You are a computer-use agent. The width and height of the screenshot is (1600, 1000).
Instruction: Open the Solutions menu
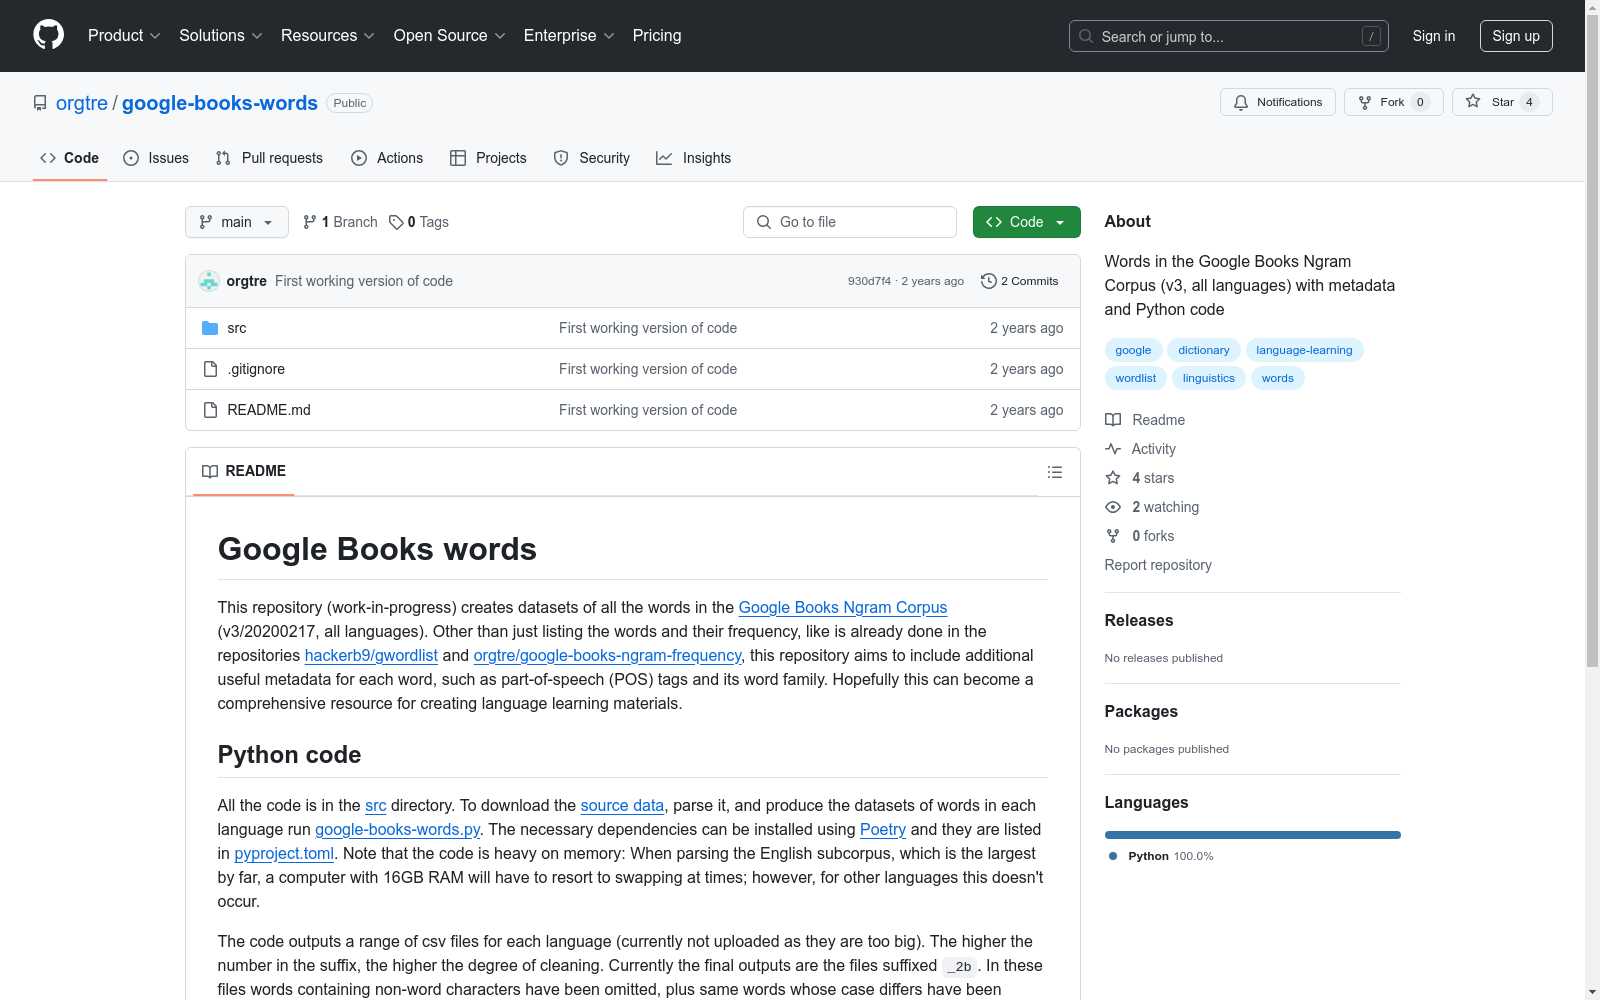[x=221, y=35]
